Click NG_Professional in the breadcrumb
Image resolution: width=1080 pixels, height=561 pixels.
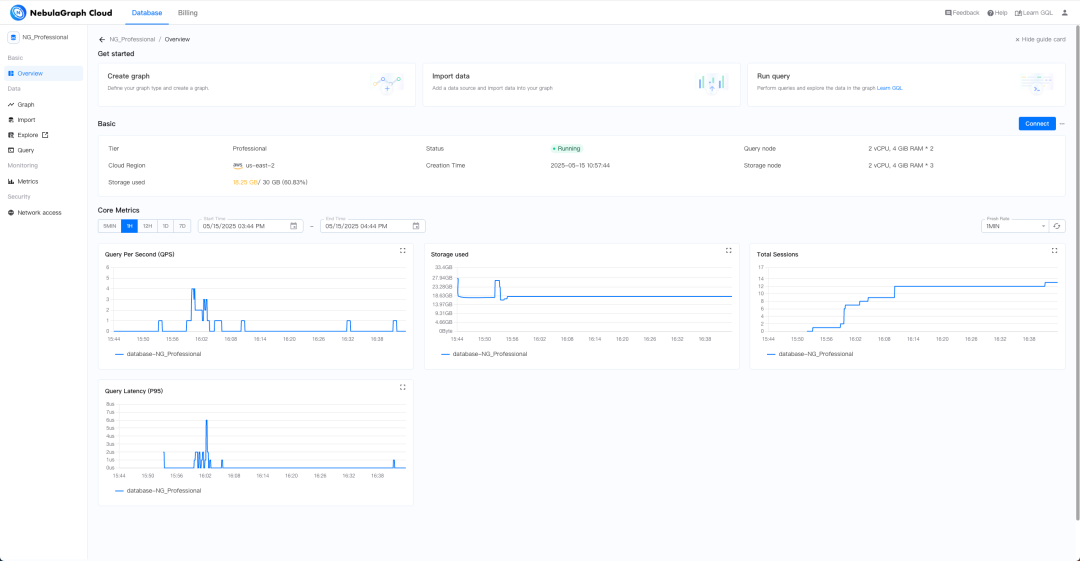tap(132, 39)
